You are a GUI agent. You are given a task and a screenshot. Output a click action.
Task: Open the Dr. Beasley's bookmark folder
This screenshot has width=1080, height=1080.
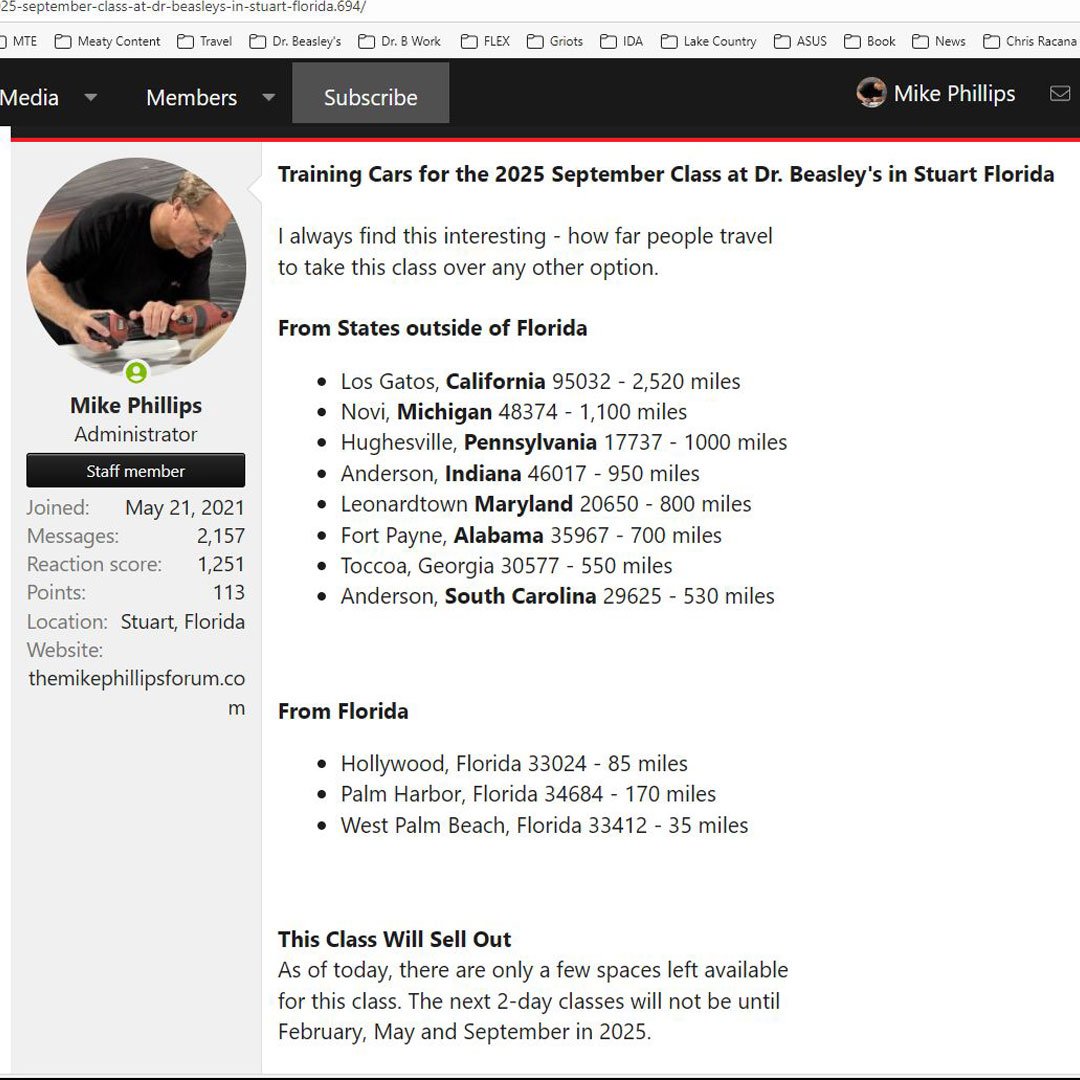tap(295, 41)
